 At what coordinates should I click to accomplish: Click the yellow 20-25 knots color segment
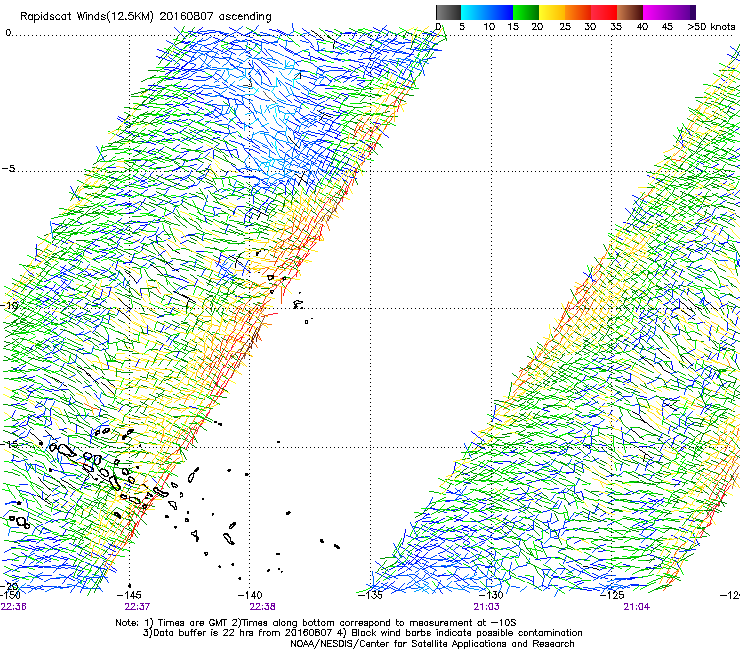point(552,12)
